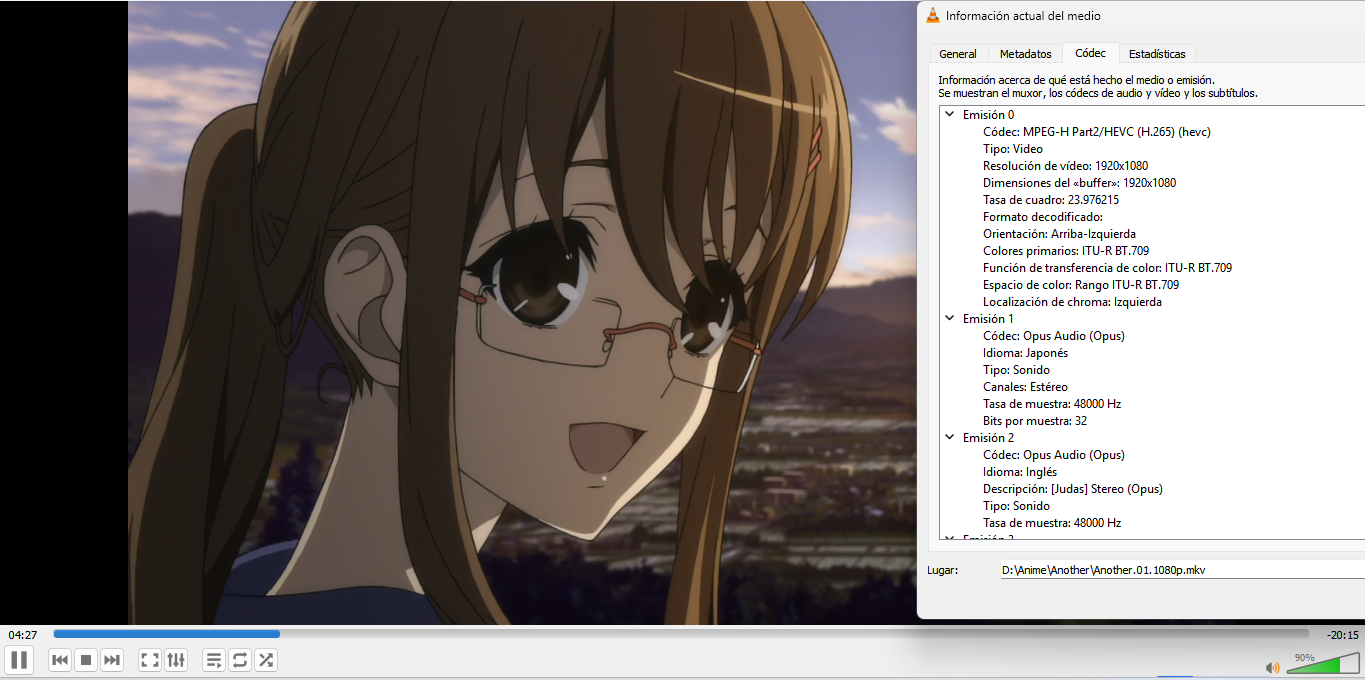The image size is (1365, 680).
Task: Switch to the Metadatos tab
Action: (x=1026, y=54)
